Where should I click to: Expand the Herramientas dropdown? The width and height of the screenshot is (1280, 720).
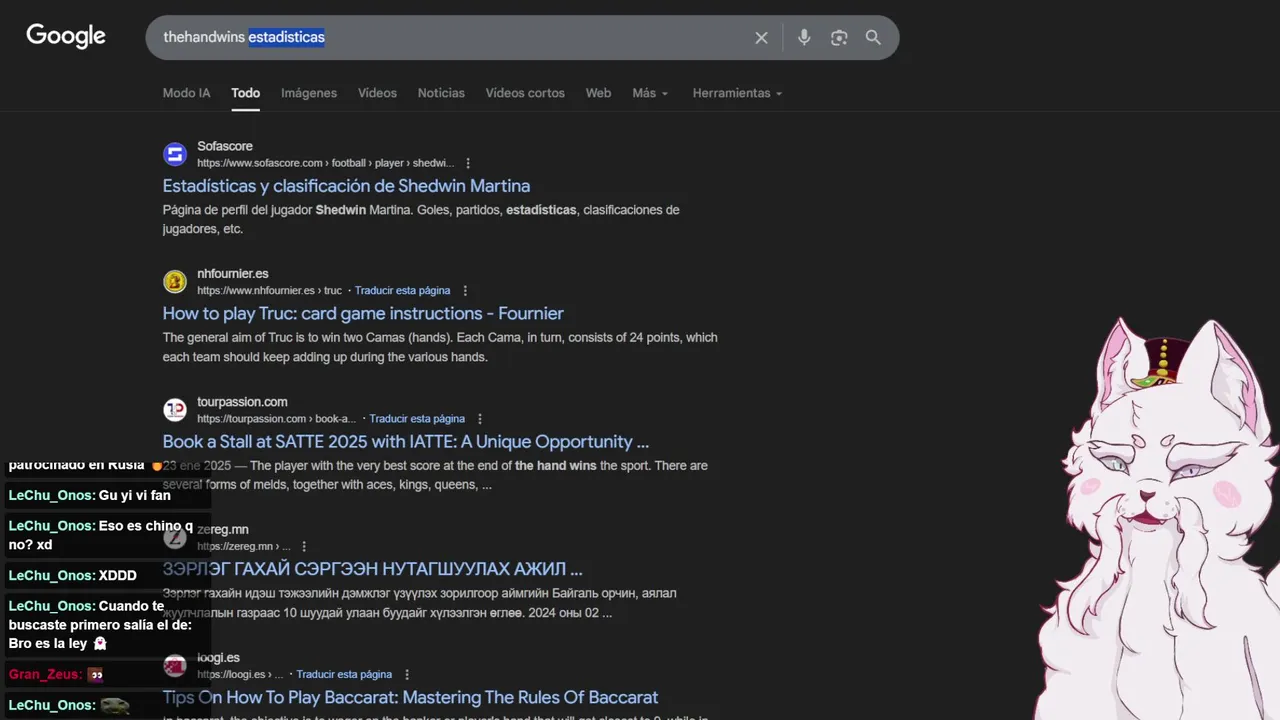[737, 93]
